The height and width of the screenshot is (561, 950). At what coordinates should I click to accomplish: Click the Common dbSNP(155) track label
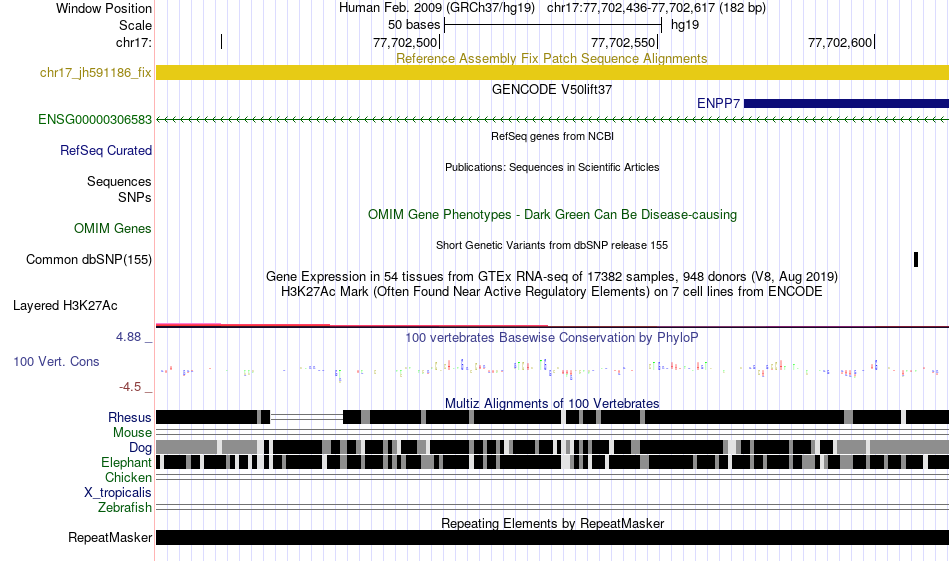[x=88, y=259]
